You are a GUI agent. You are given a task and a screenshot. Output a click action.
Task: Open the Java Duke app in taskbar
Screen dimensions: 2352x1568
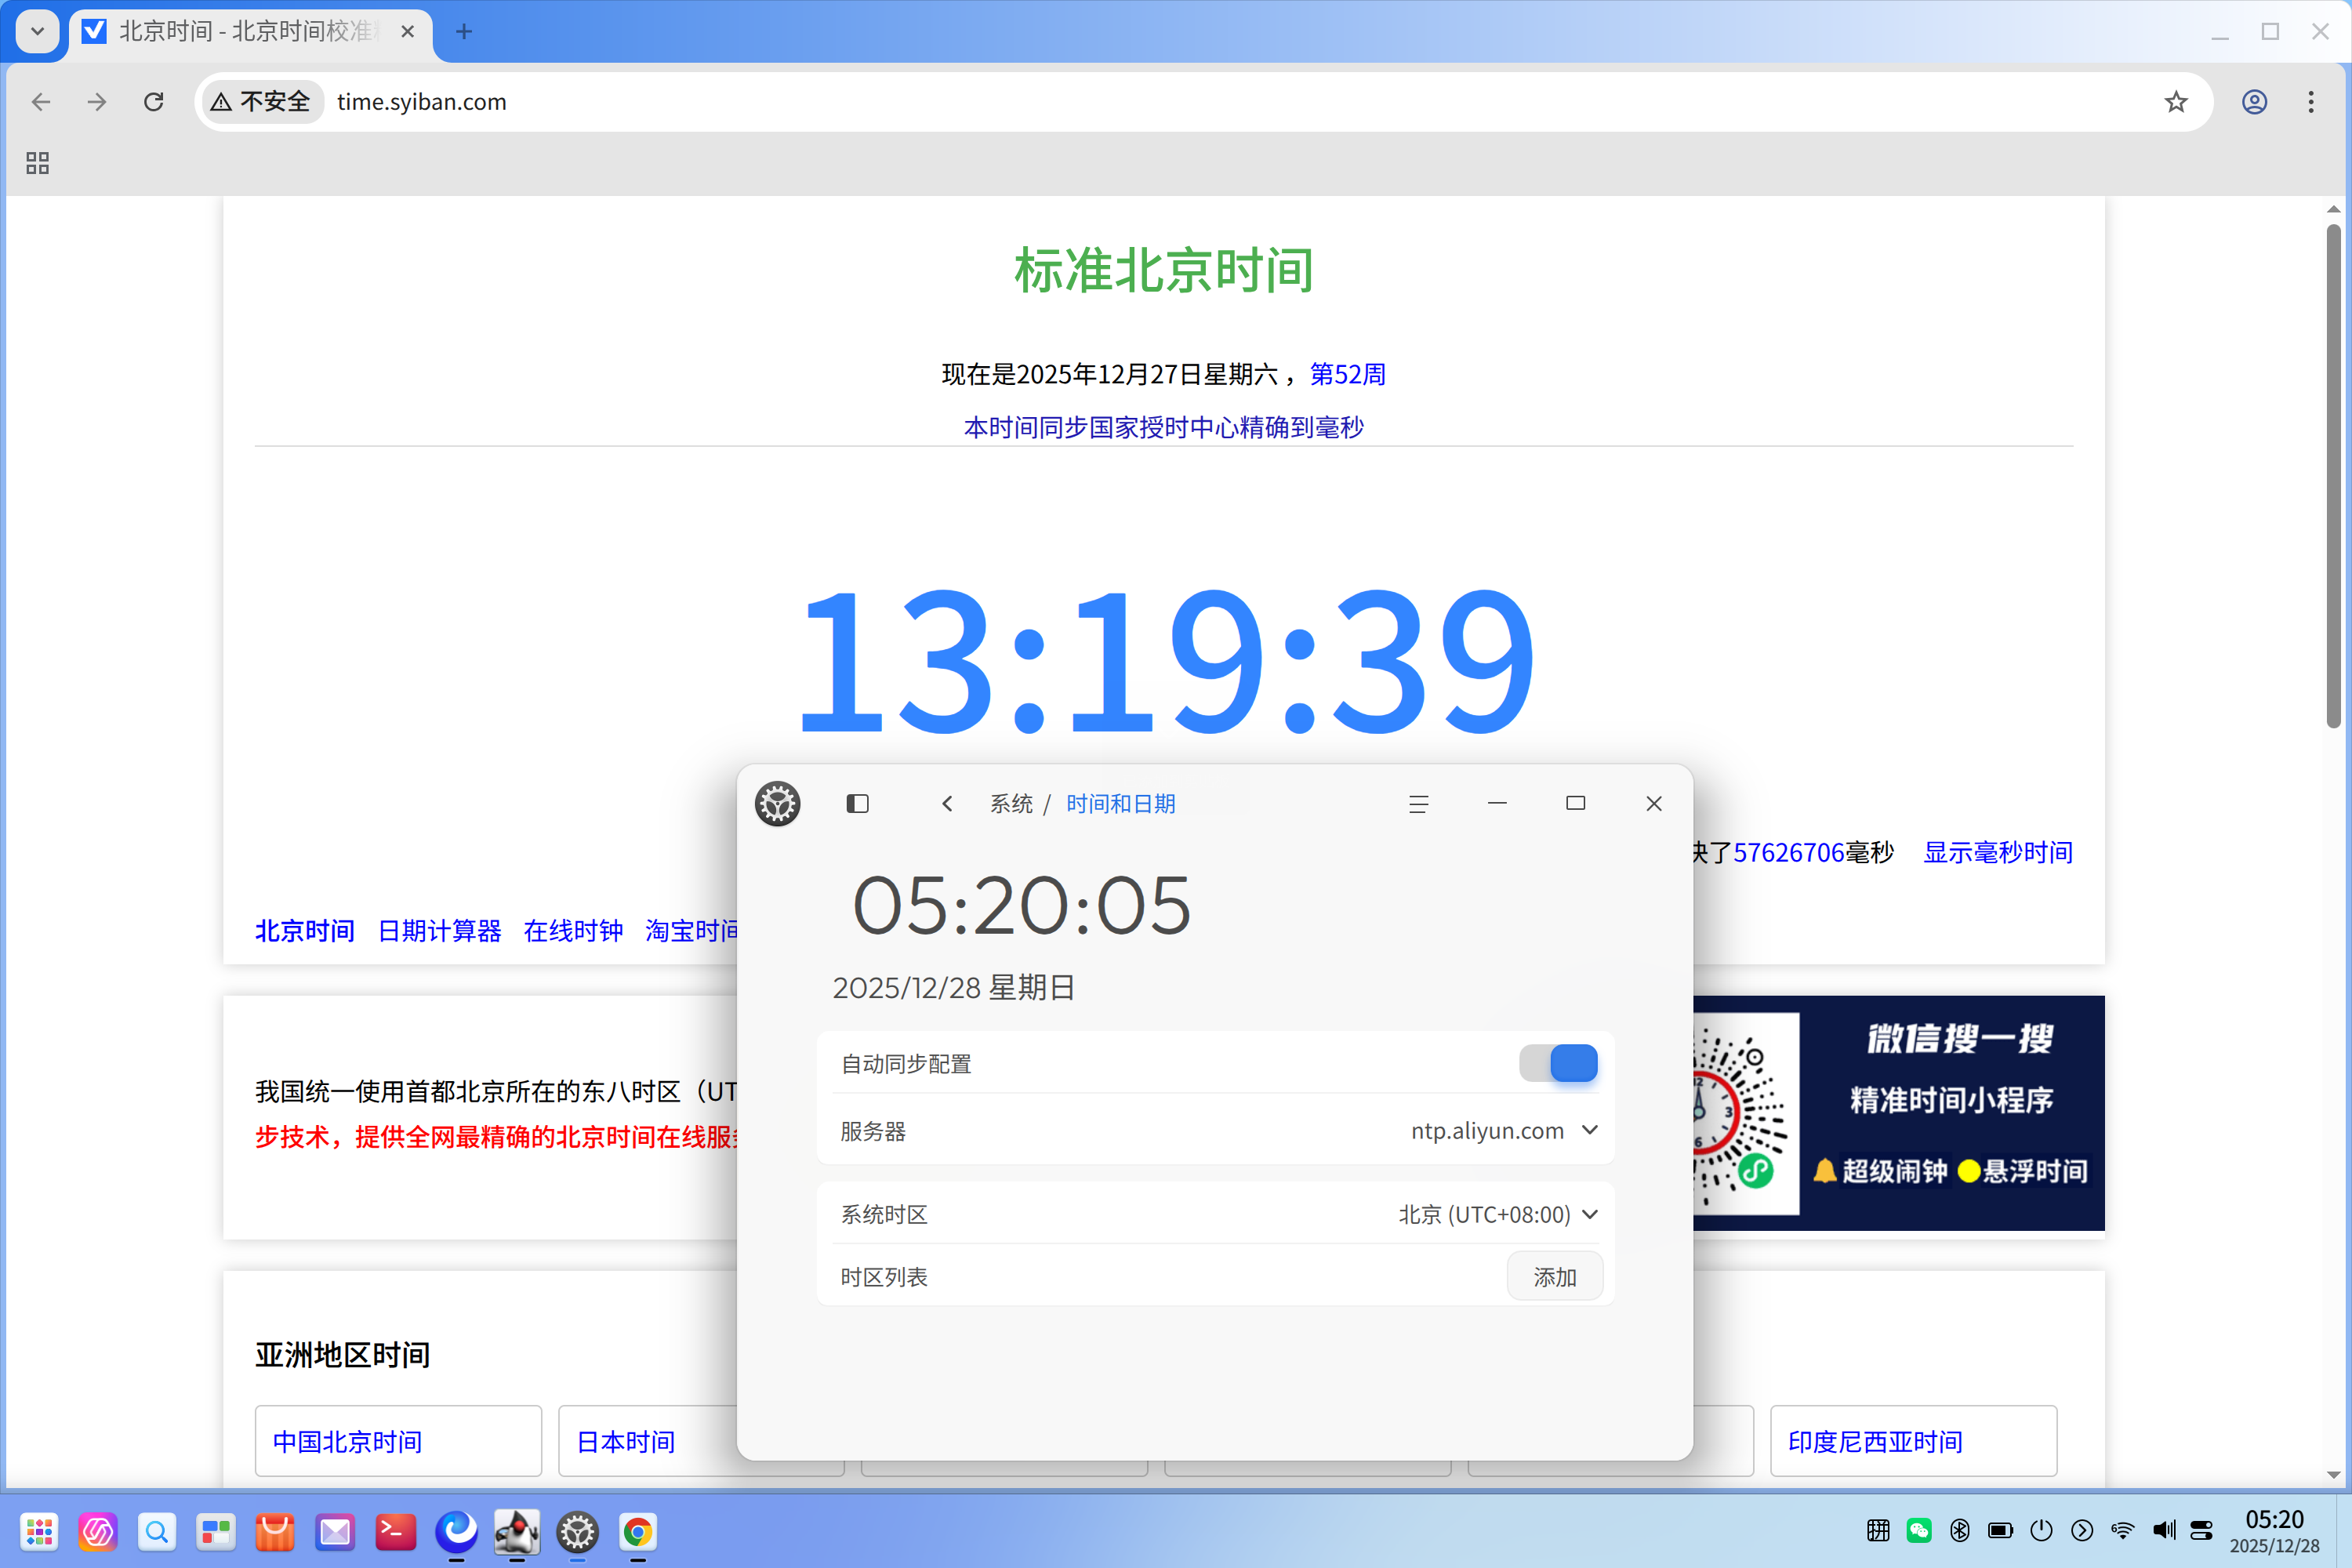point(517,1531)
